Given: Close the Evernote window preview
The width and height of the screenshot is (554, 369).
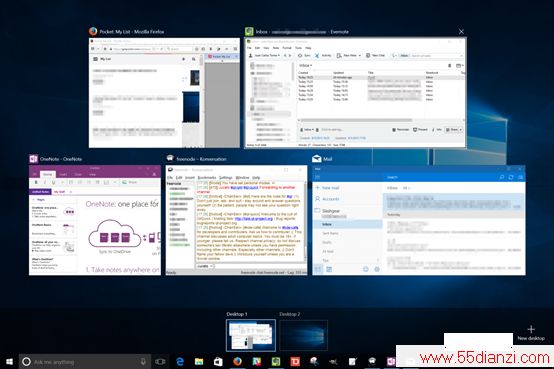Looking at the screenshot, I should click(x=461, y=31).
